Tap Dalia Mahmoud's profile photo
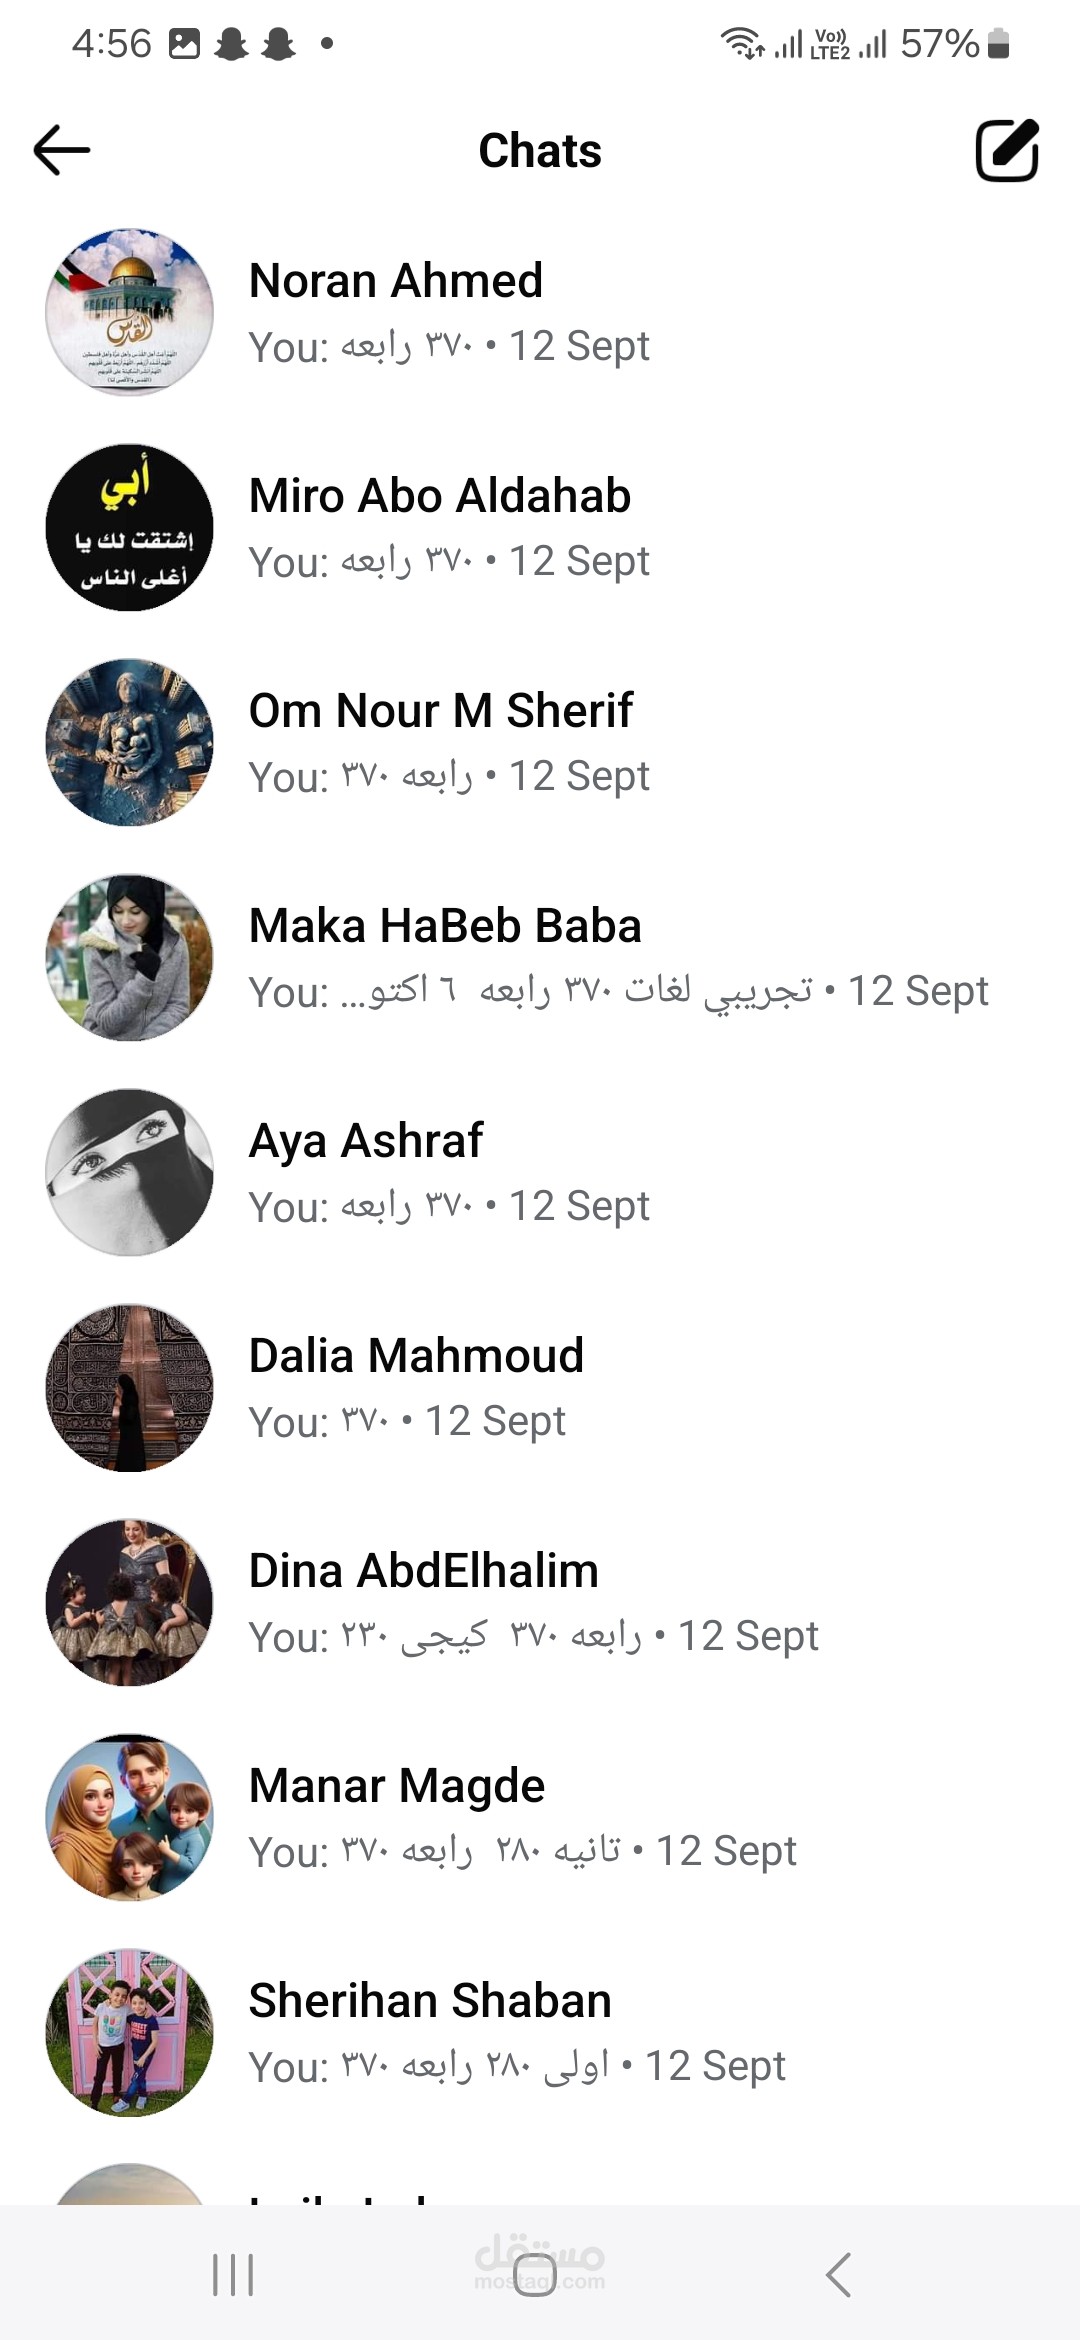This screenshot has height=2340, width=1080. (130, 1387)
